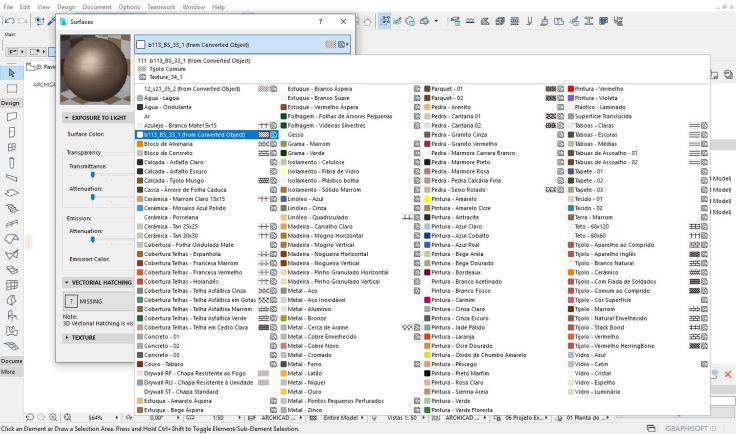Viewport: 736px width, 434px height.
Task: Click the last toolbar icon with checkmark
Action: [618, 21]
